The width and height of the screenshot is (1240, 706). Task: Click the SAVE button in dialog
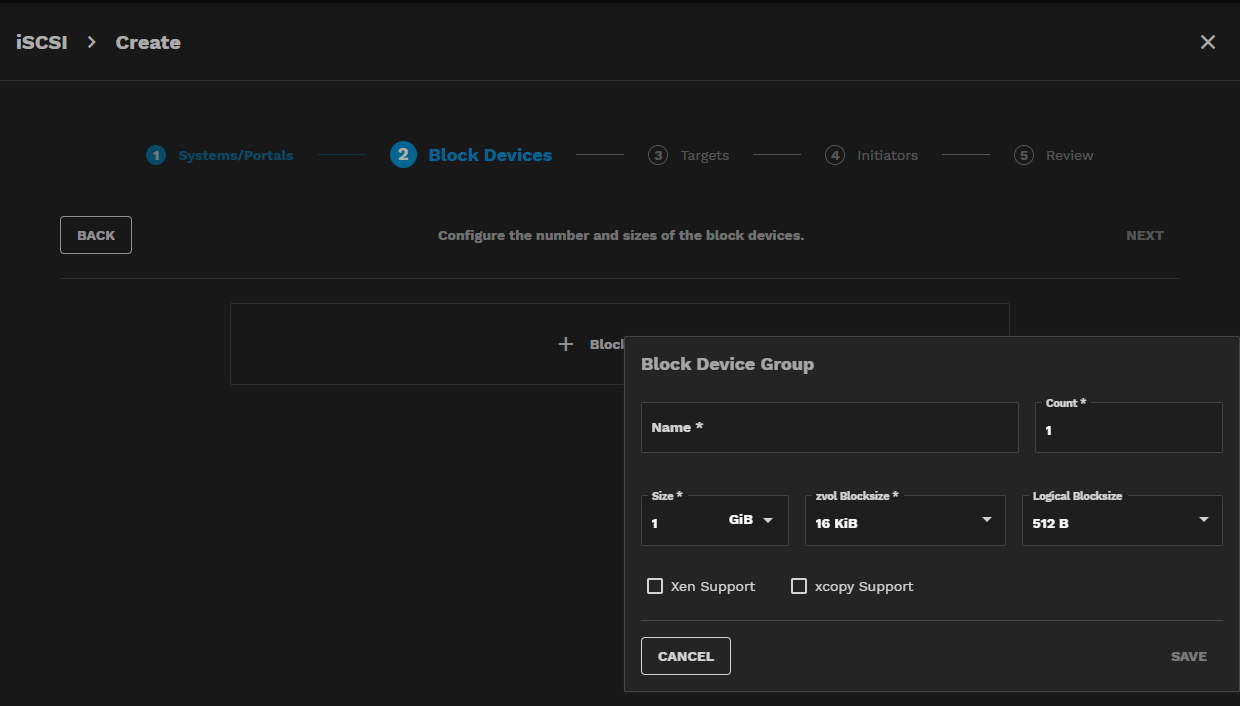click(1188, 656)
